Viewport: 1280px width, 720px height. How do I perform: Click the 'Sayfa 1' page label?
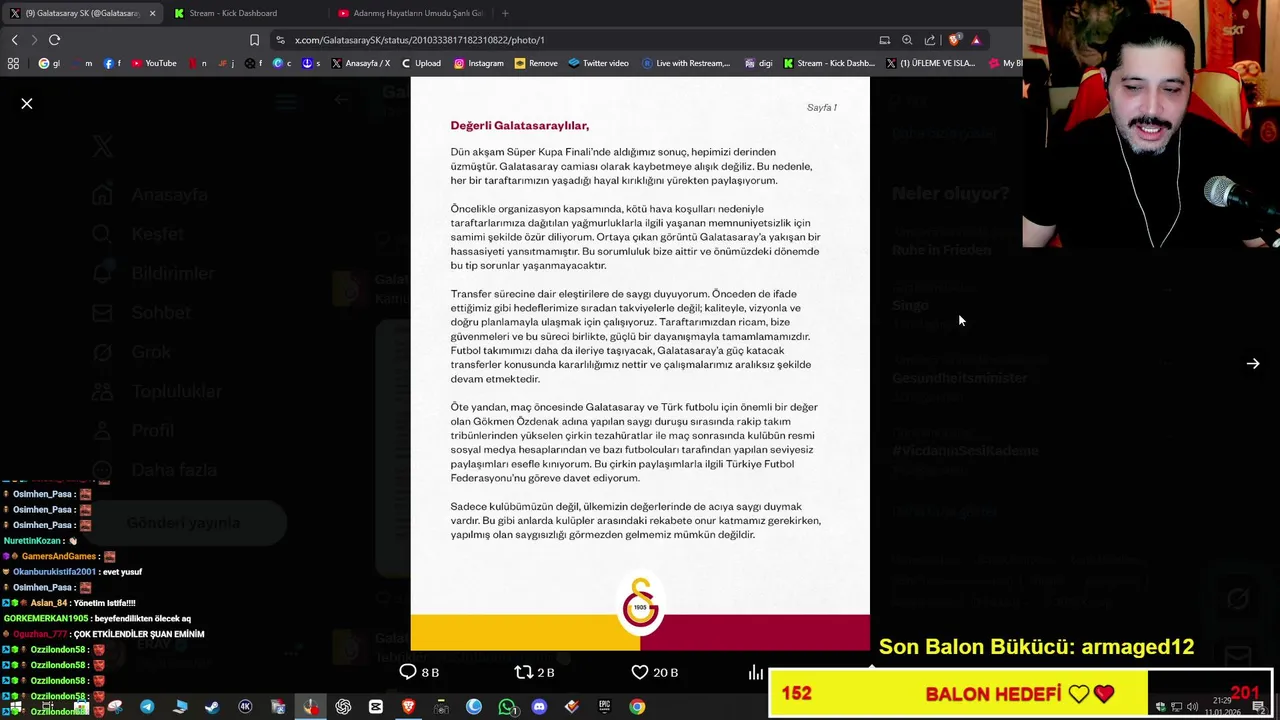[822, 107]
